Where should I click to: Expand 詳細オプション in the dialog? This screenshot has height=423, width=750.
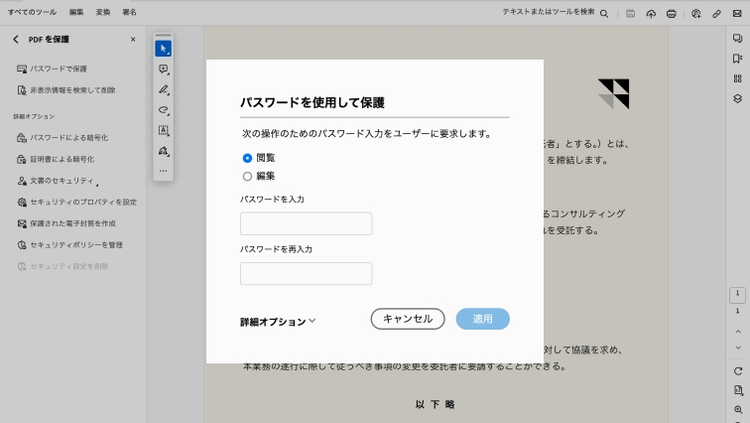(278, 322)
